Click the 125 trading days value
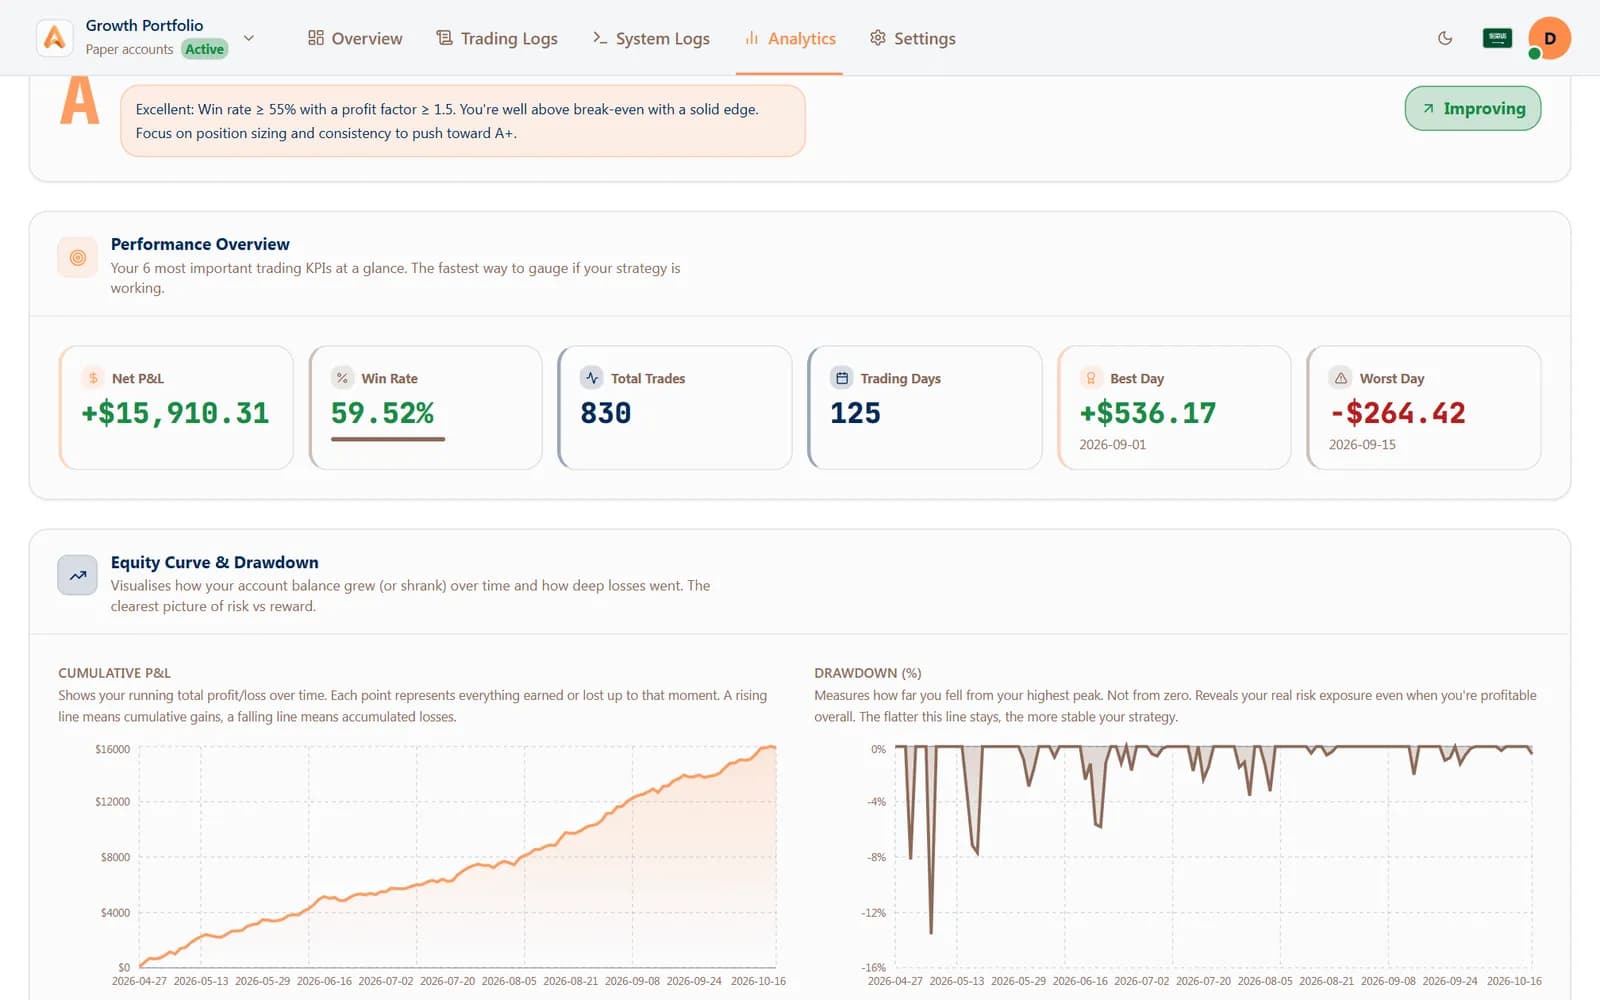The width and height of the screenshot is (1600, 1000). 856,413
